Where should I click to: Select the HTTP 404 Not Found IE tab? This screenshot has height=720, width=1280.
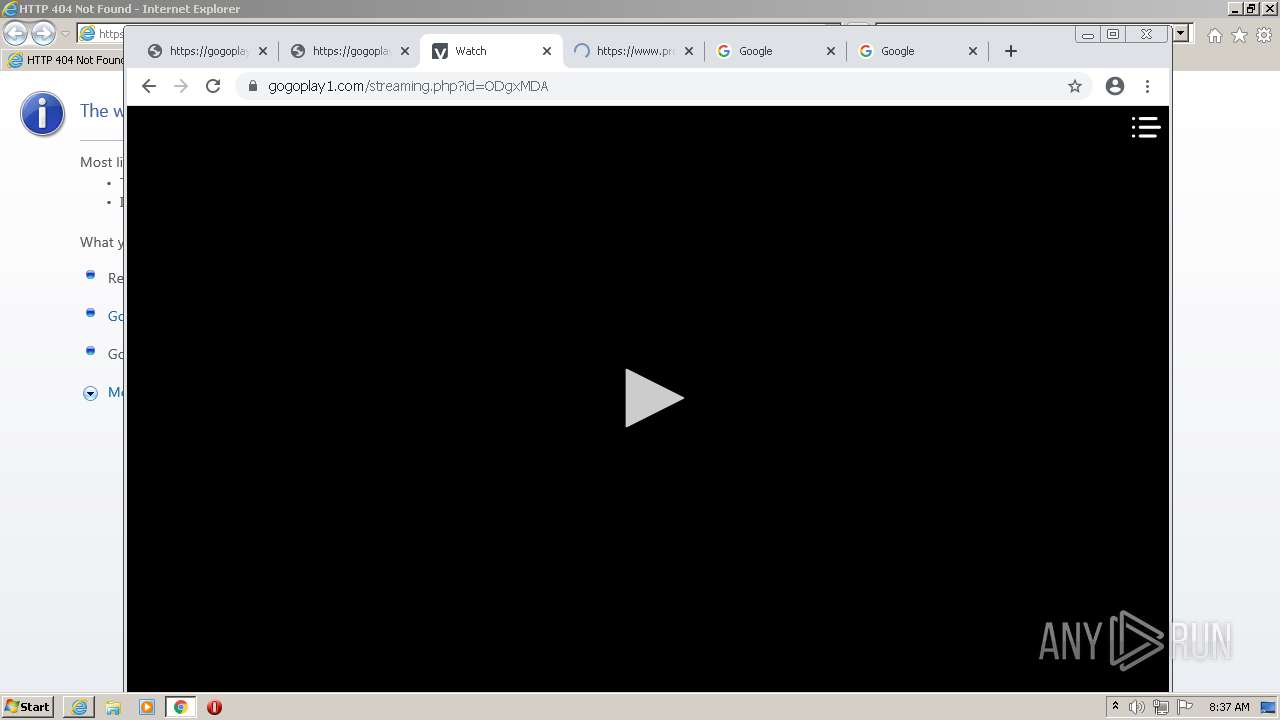64,60
